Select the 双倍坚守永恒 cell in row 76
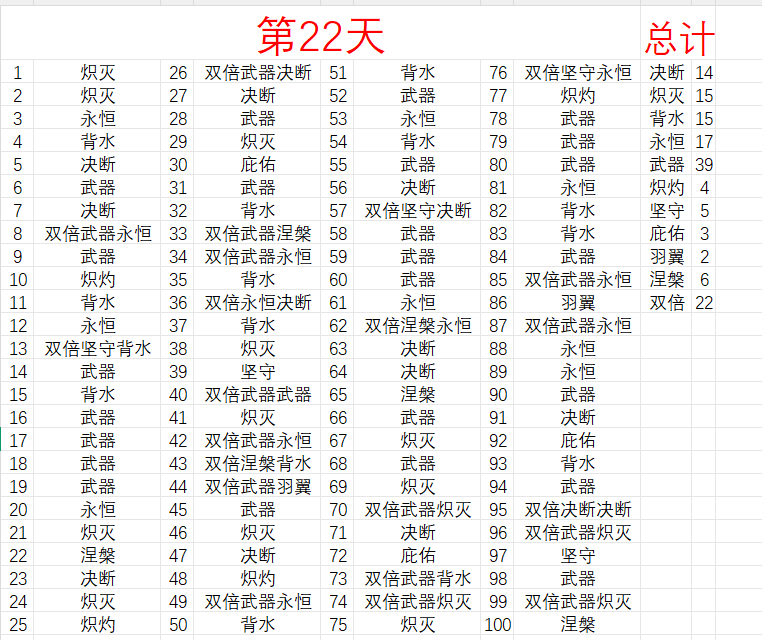762x640 pixels. [578, 73]
